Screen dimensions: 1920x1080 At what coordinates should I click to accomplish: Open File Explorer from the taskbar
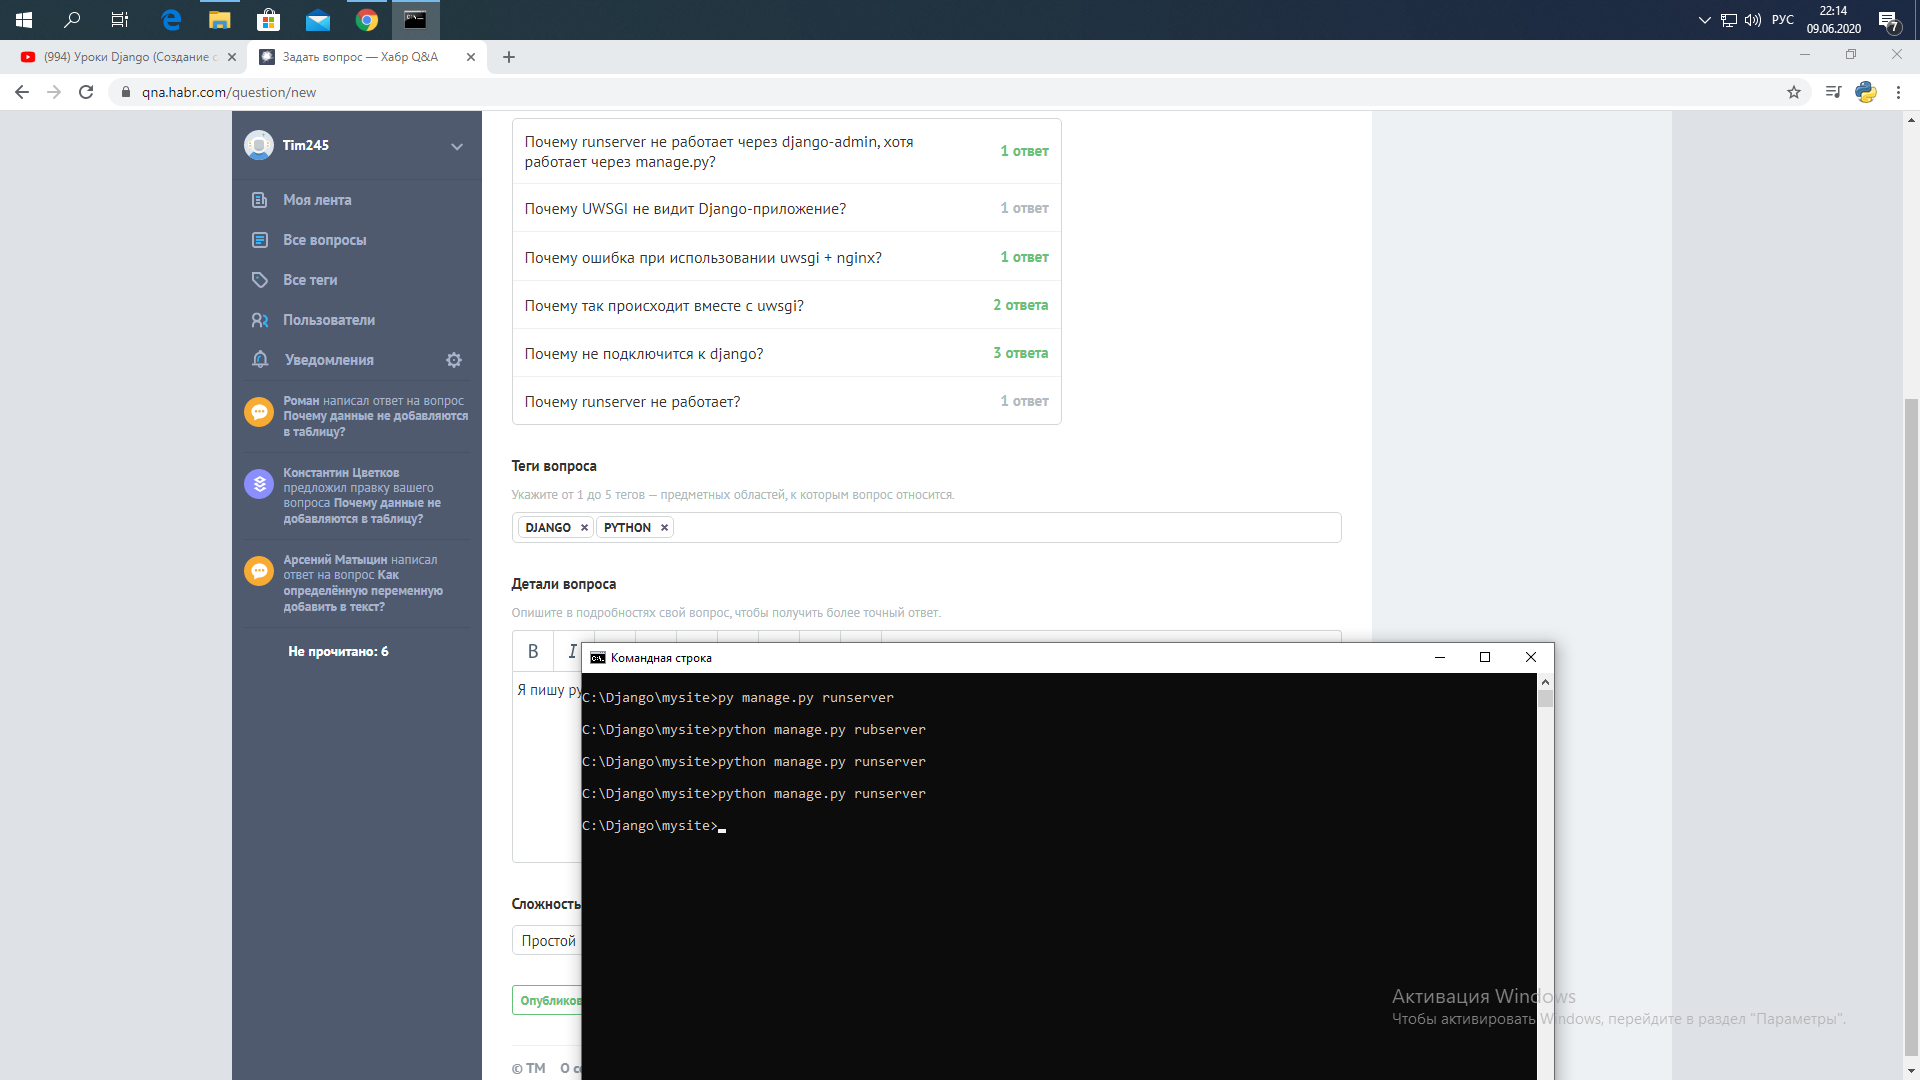(x=219, y=19)
